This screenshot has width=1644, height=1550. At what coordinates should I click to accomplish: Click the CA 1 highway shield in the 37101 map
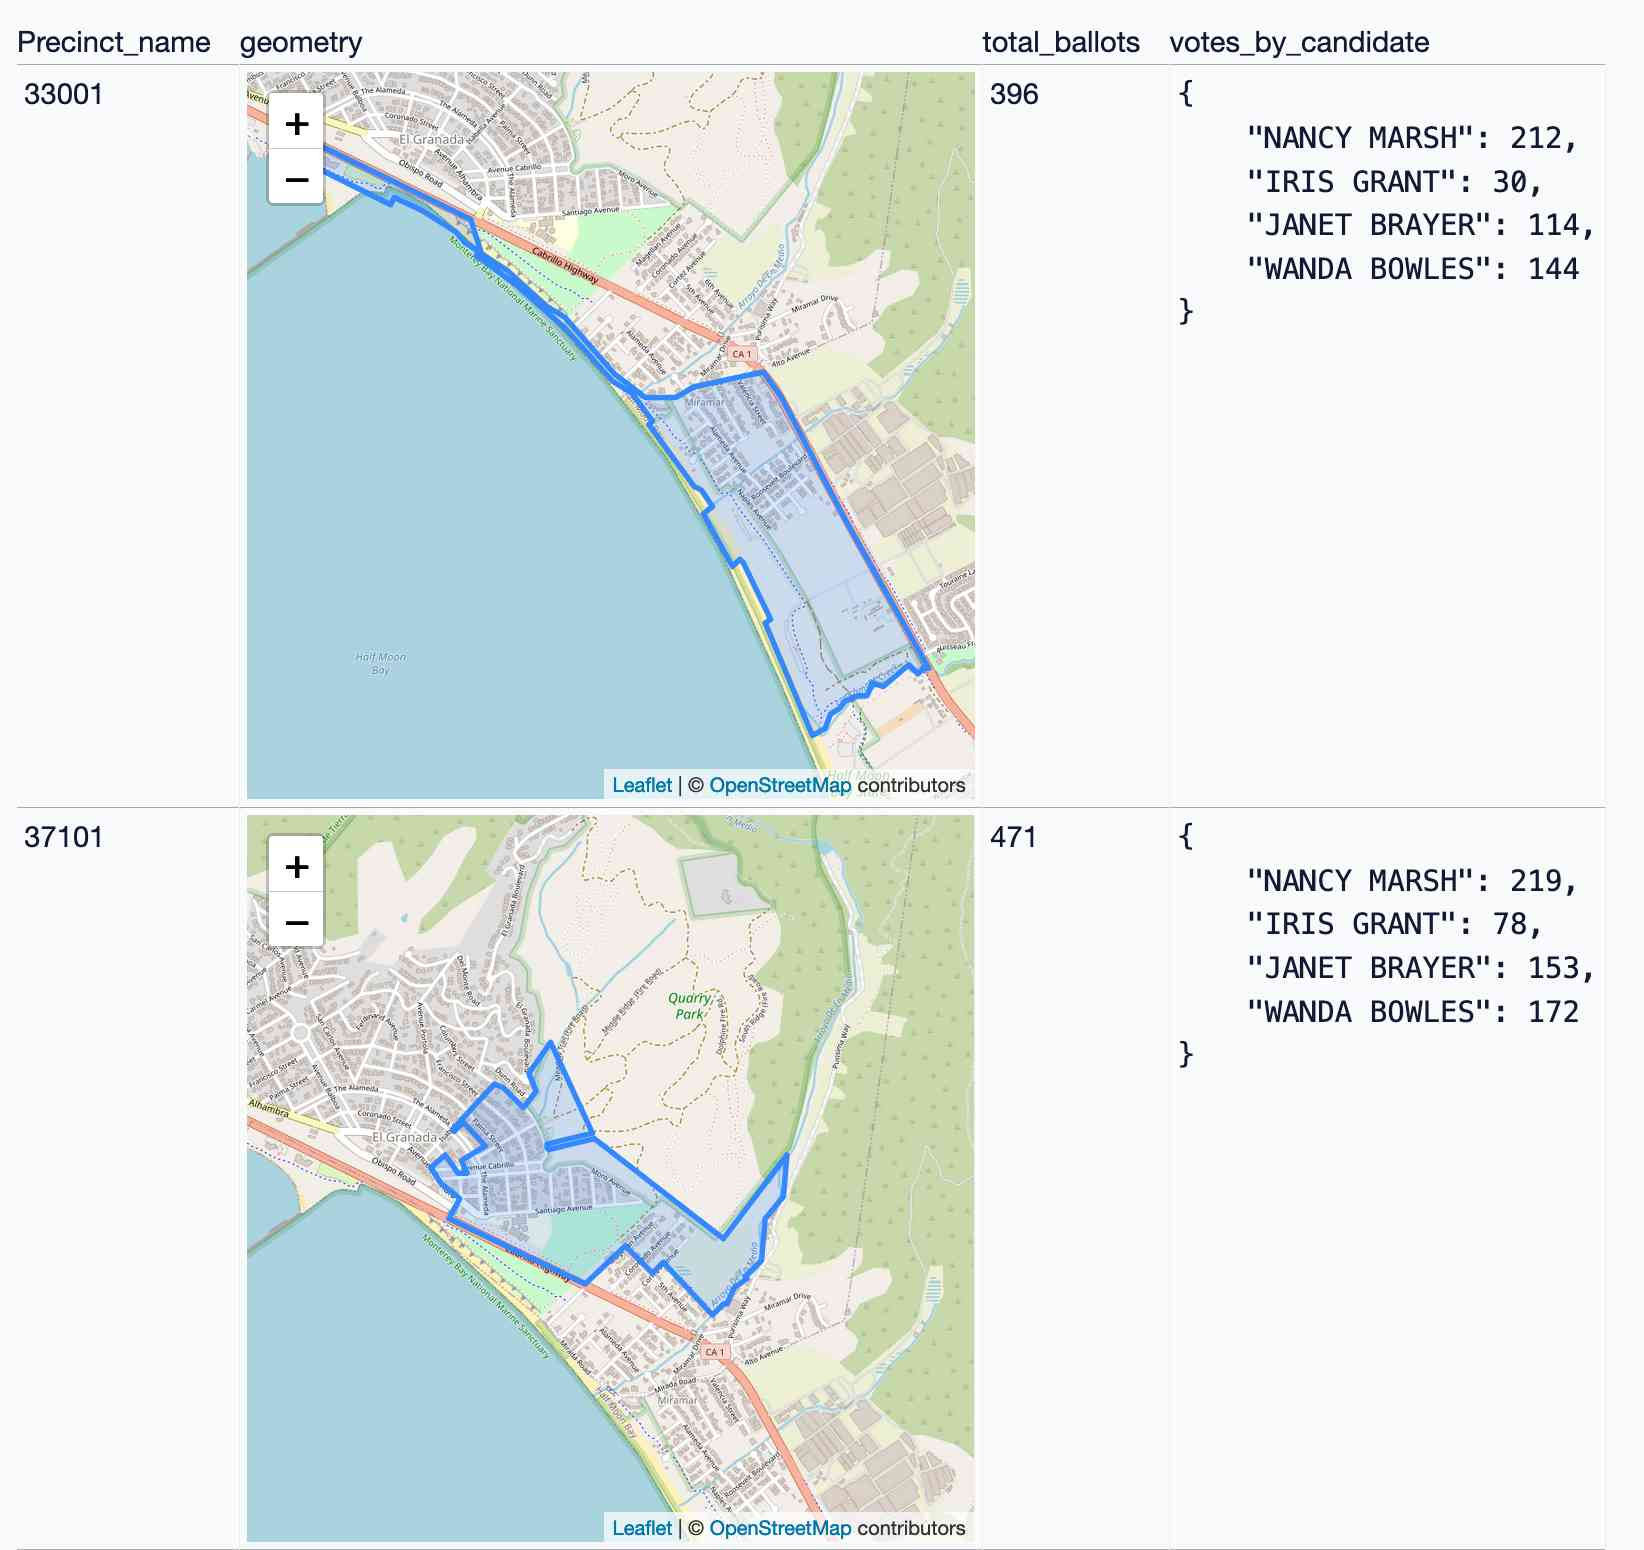(x=714, y=1352)
